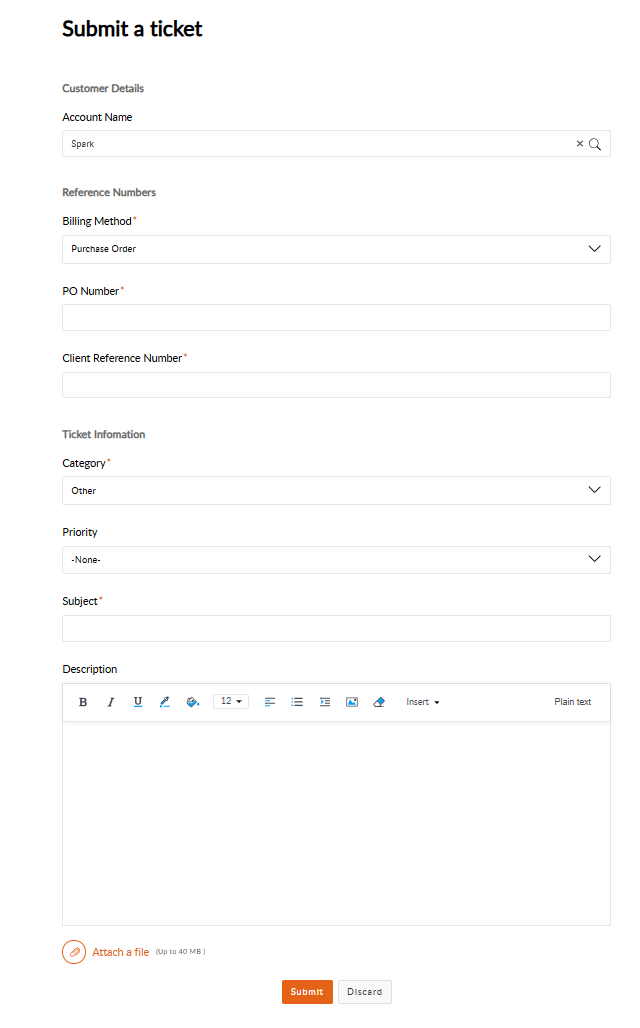Open the background fill color tool

[193, 702]
